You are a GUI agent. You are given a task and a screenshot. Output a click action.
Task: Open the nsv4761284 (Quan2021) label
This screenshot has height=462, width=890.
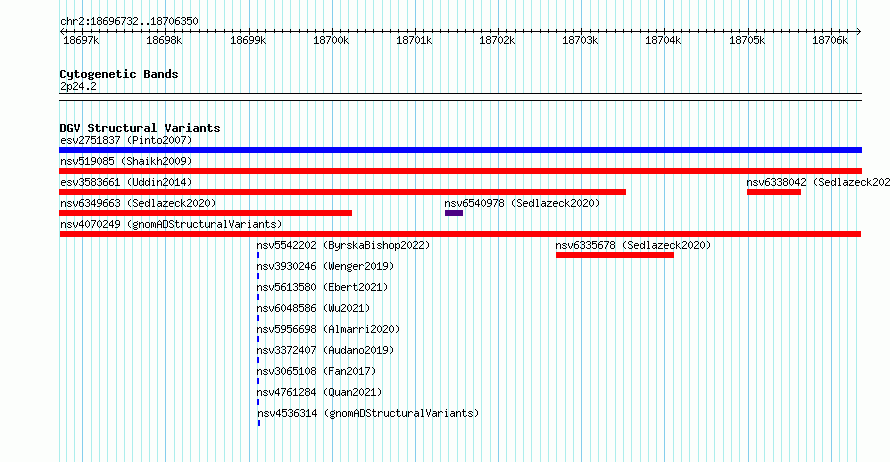point(319,392)
